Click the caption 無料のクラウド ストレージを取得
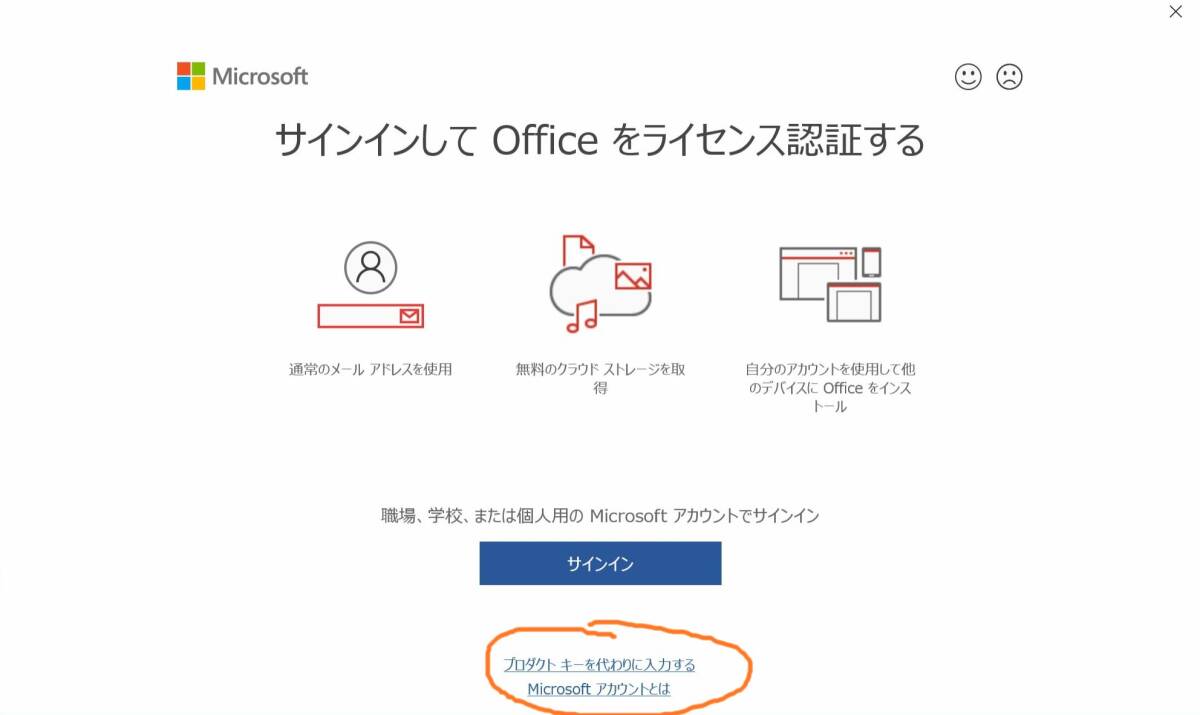The image size is (1200, 715). click(x=600, y=378)
